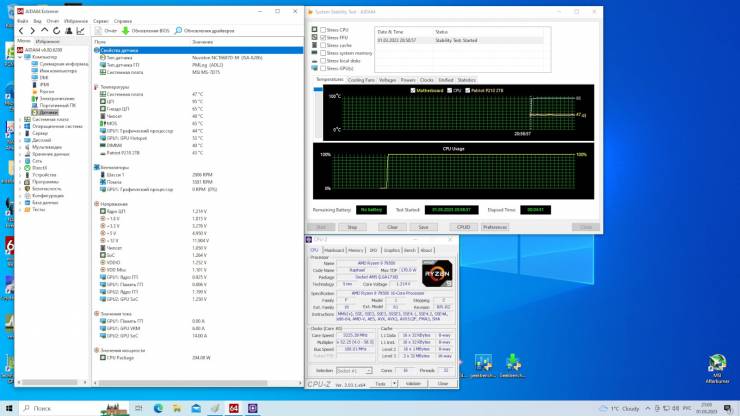Switch to Statistics tab in stability test
The image size is (740, 416).
tap(467, 80)
